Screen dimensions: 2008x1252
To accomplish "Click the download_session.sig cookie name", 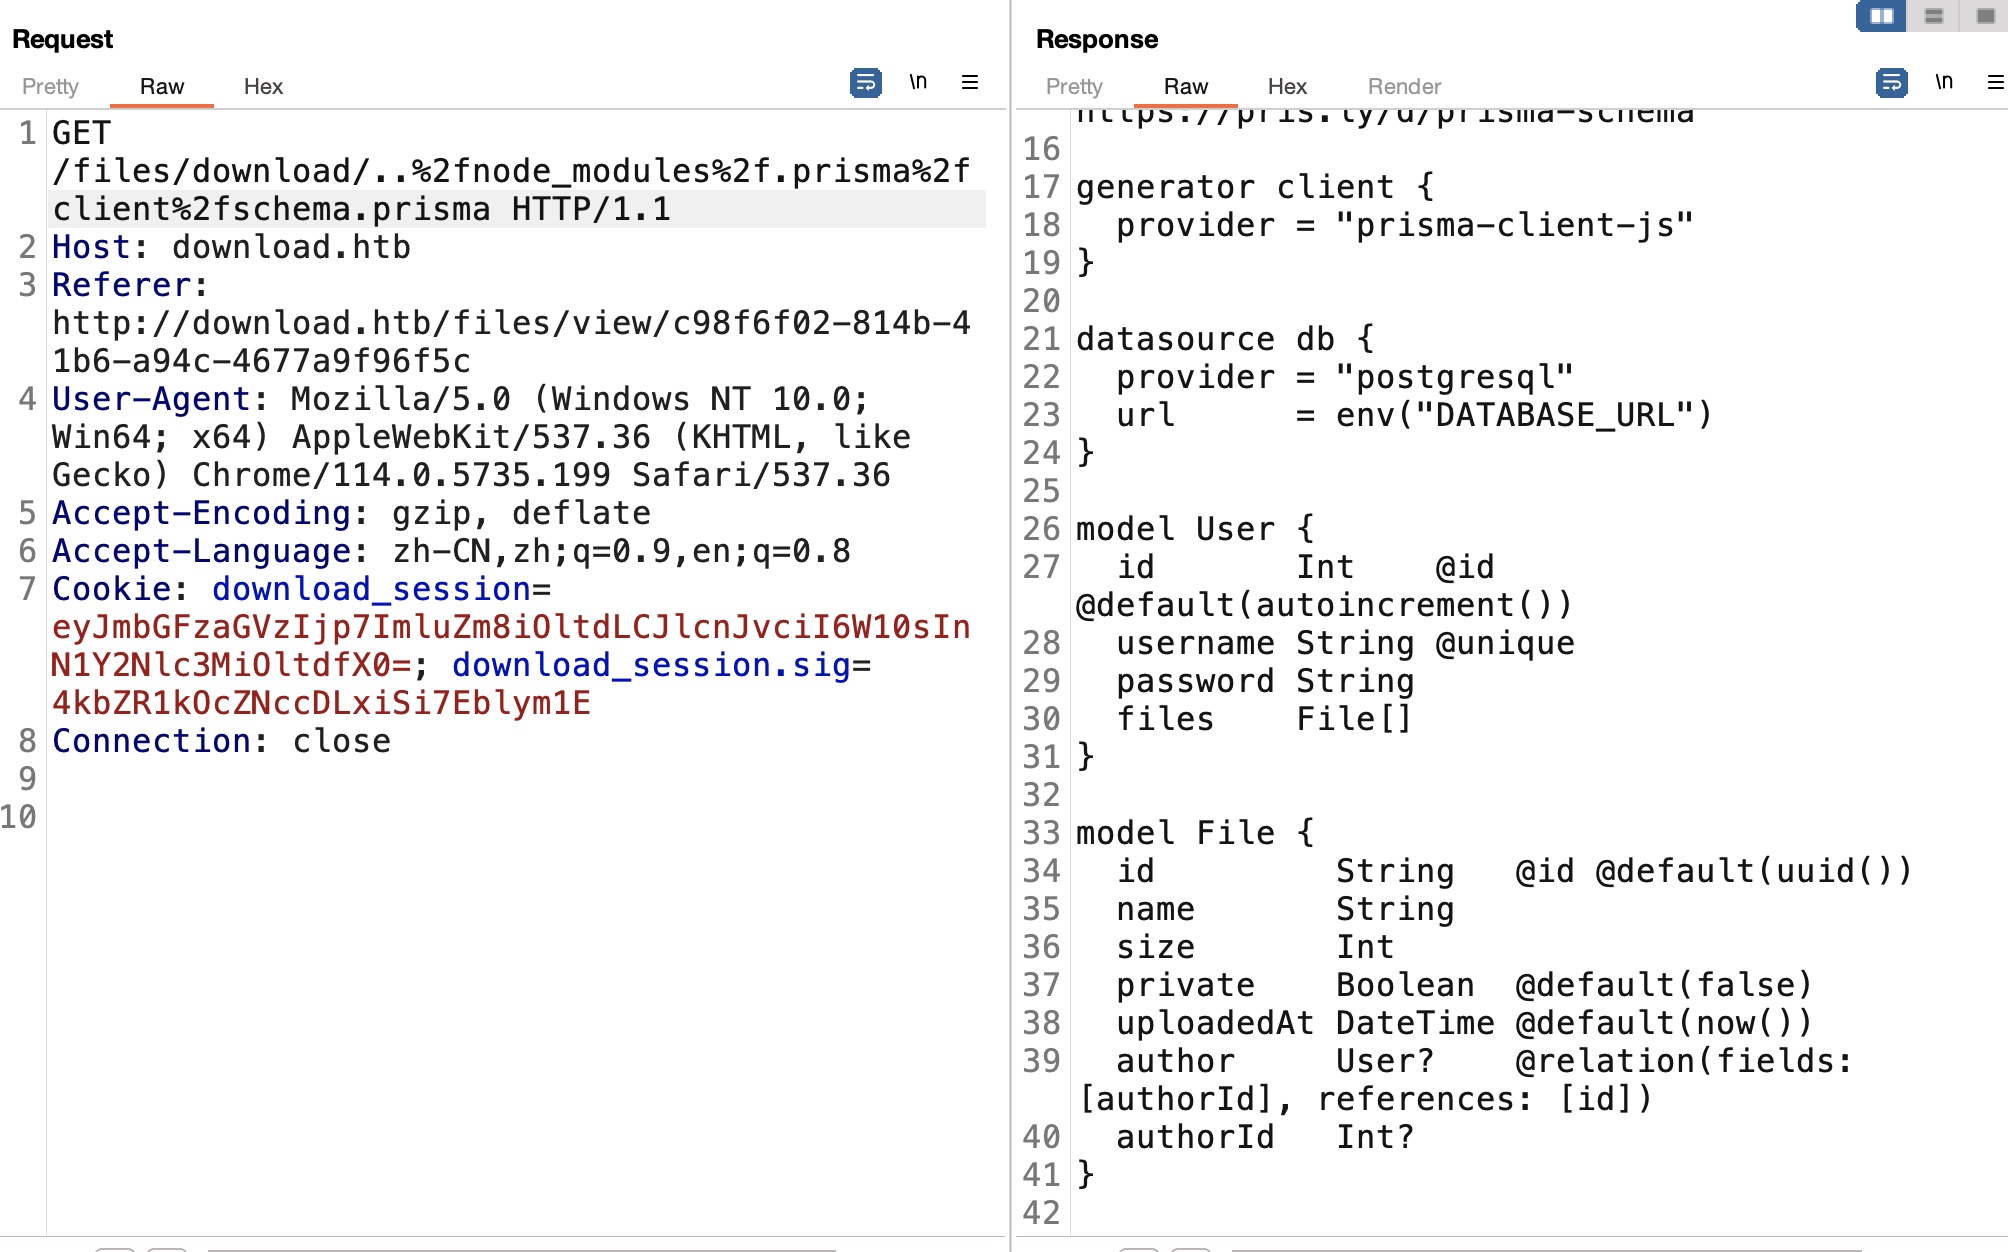I will (651, 665).
